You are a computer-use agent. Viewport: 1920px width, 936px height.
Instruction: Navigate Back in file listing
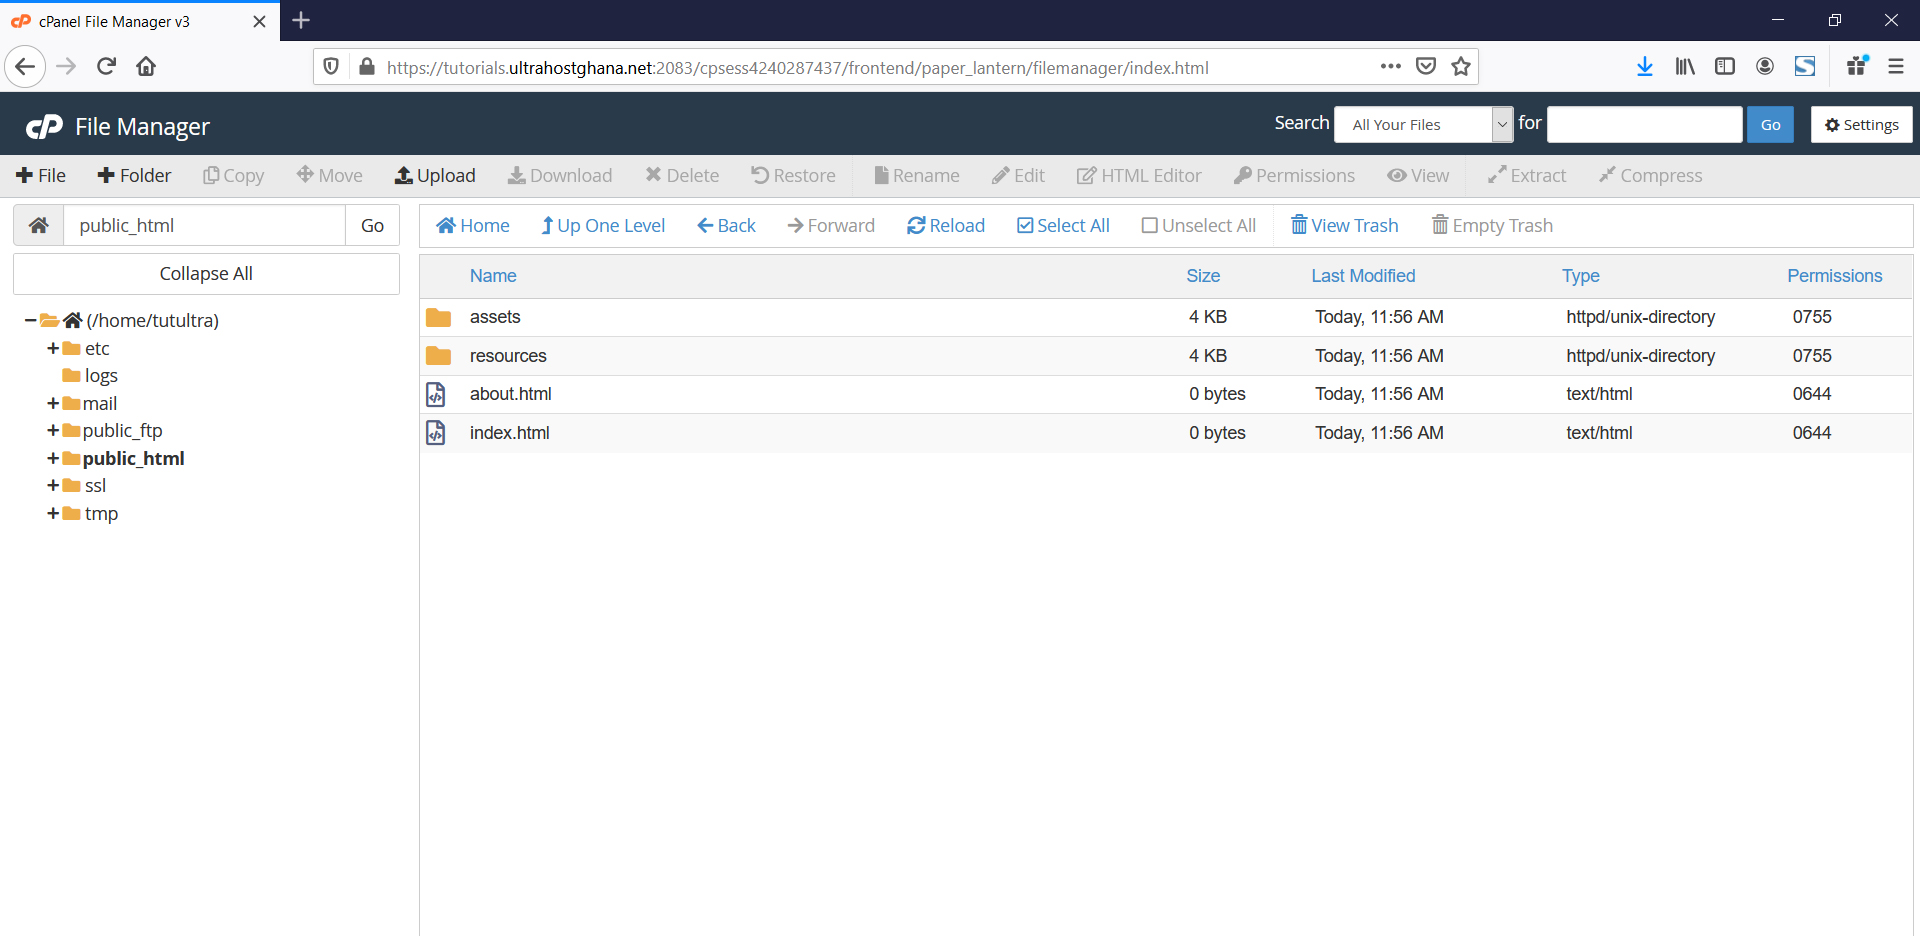(727, 225)
